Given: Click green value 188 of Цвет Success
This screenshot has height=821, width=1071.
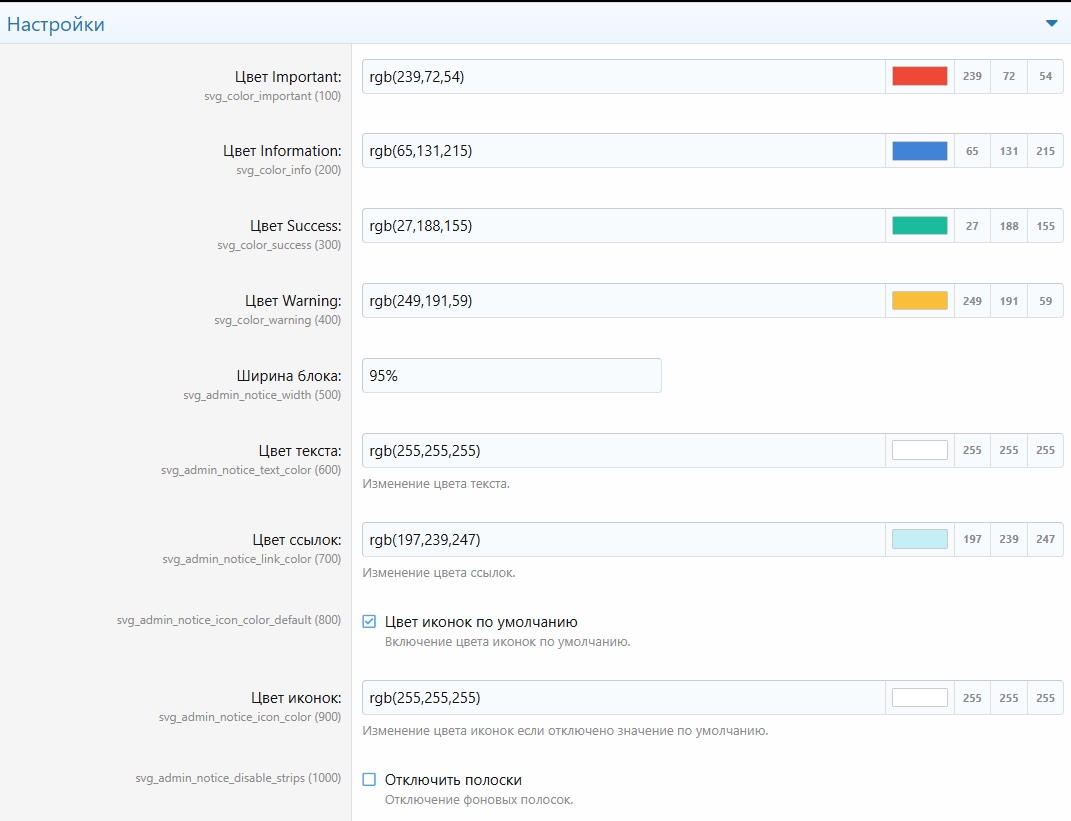Looking at the screenshot, I should click(1008, 226).
